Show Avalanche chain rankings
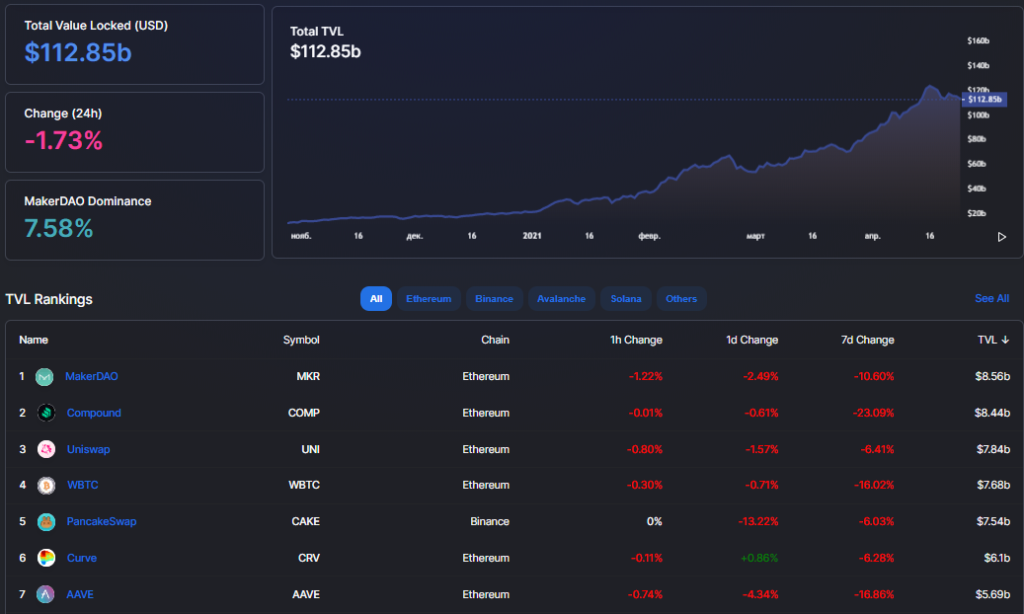Viewport: 1024px width, 614px height. 561,298
